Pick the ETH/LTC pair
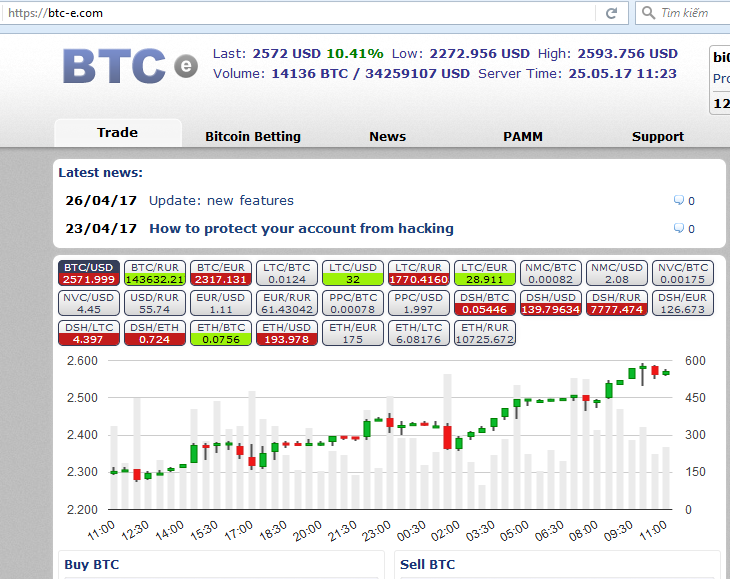The width and height of the screenshot is (730, 579). point(419,333)
